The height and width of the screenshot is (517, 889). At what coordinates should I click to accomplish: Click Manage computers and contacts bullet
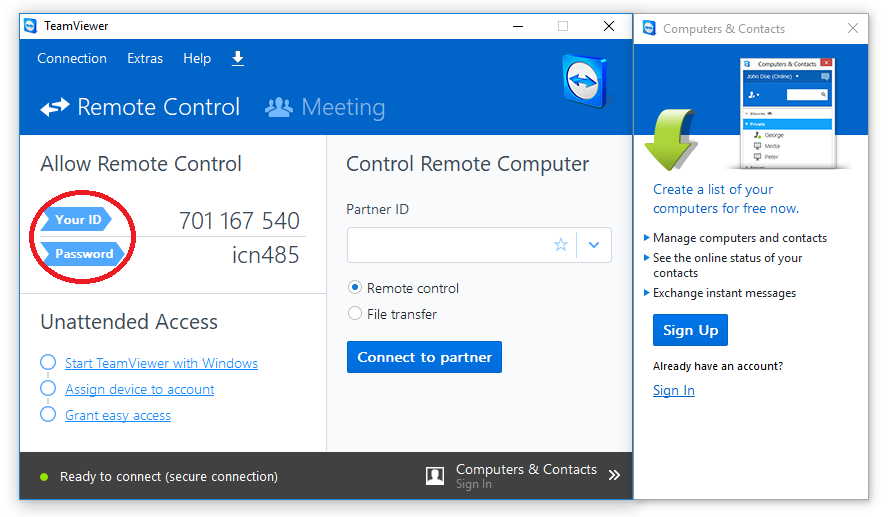coord(739,238)
